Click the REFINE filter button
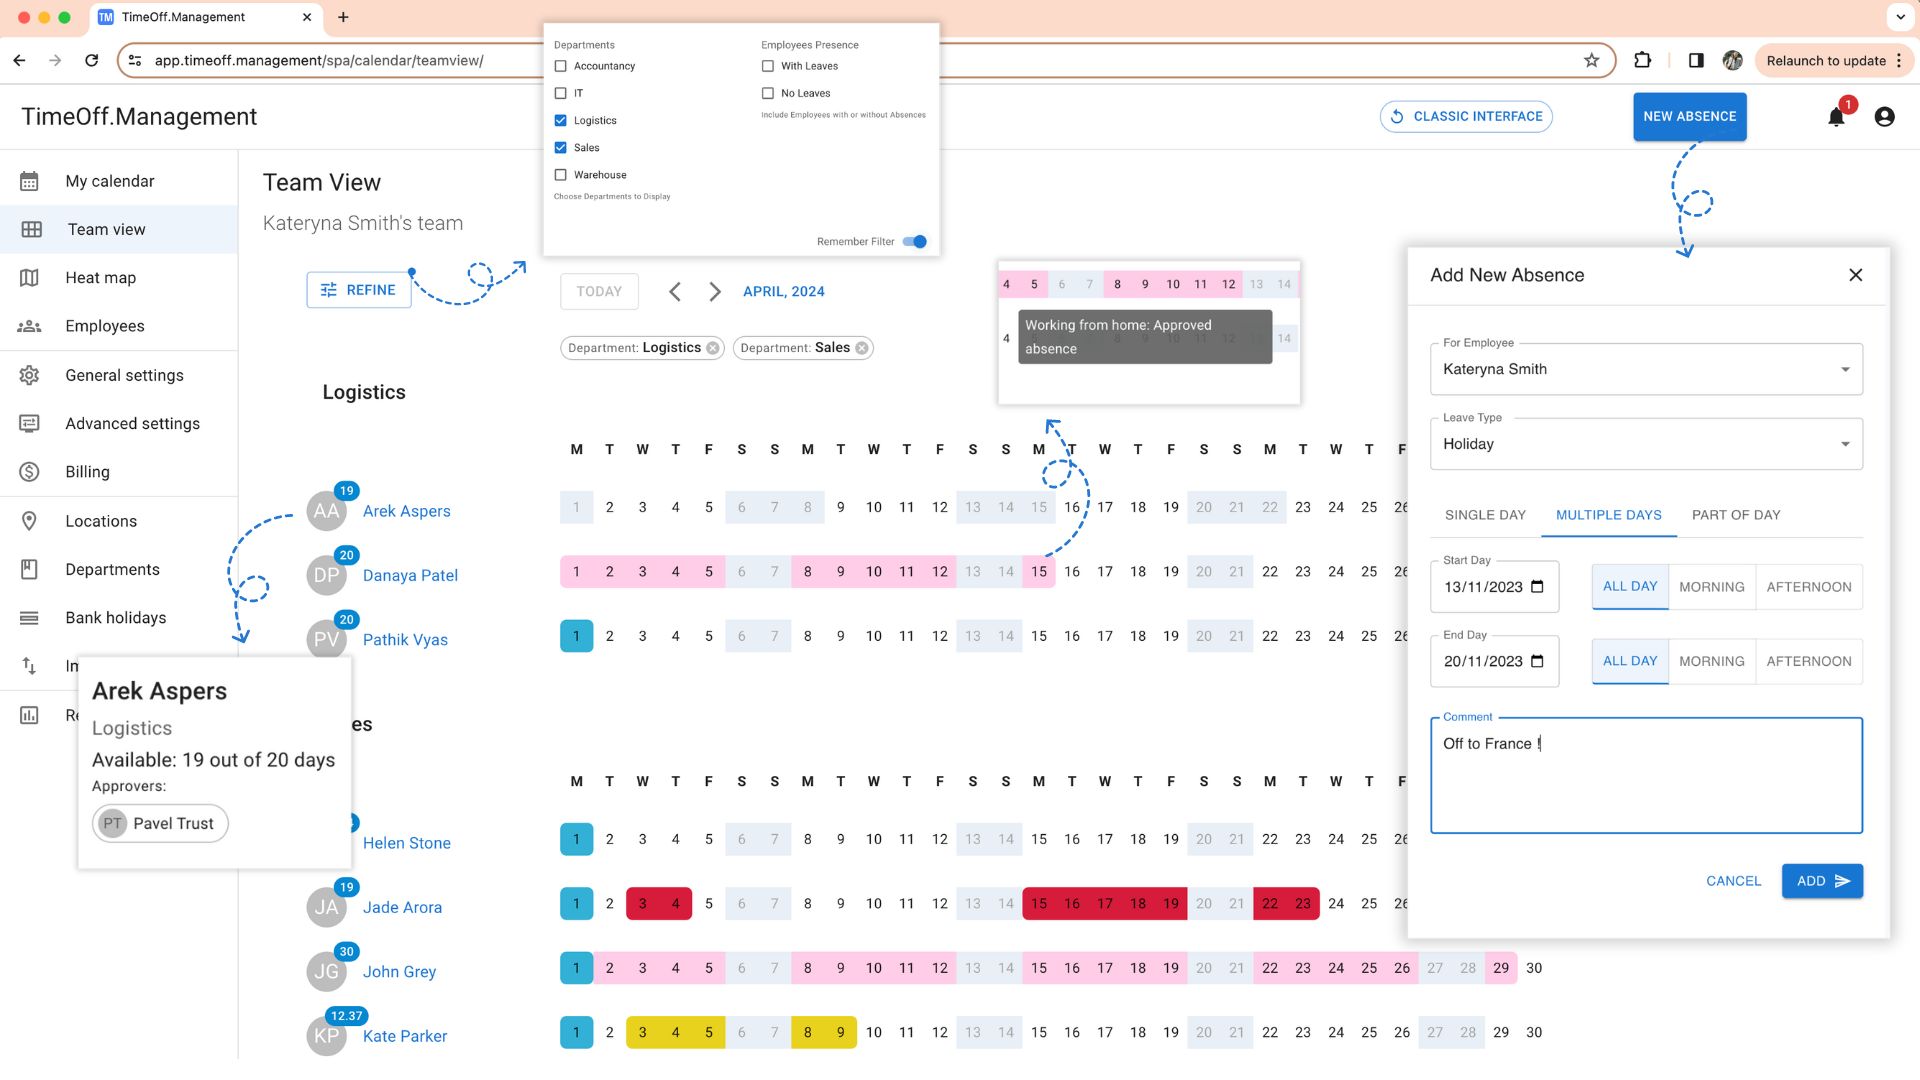 click(359, 290)
